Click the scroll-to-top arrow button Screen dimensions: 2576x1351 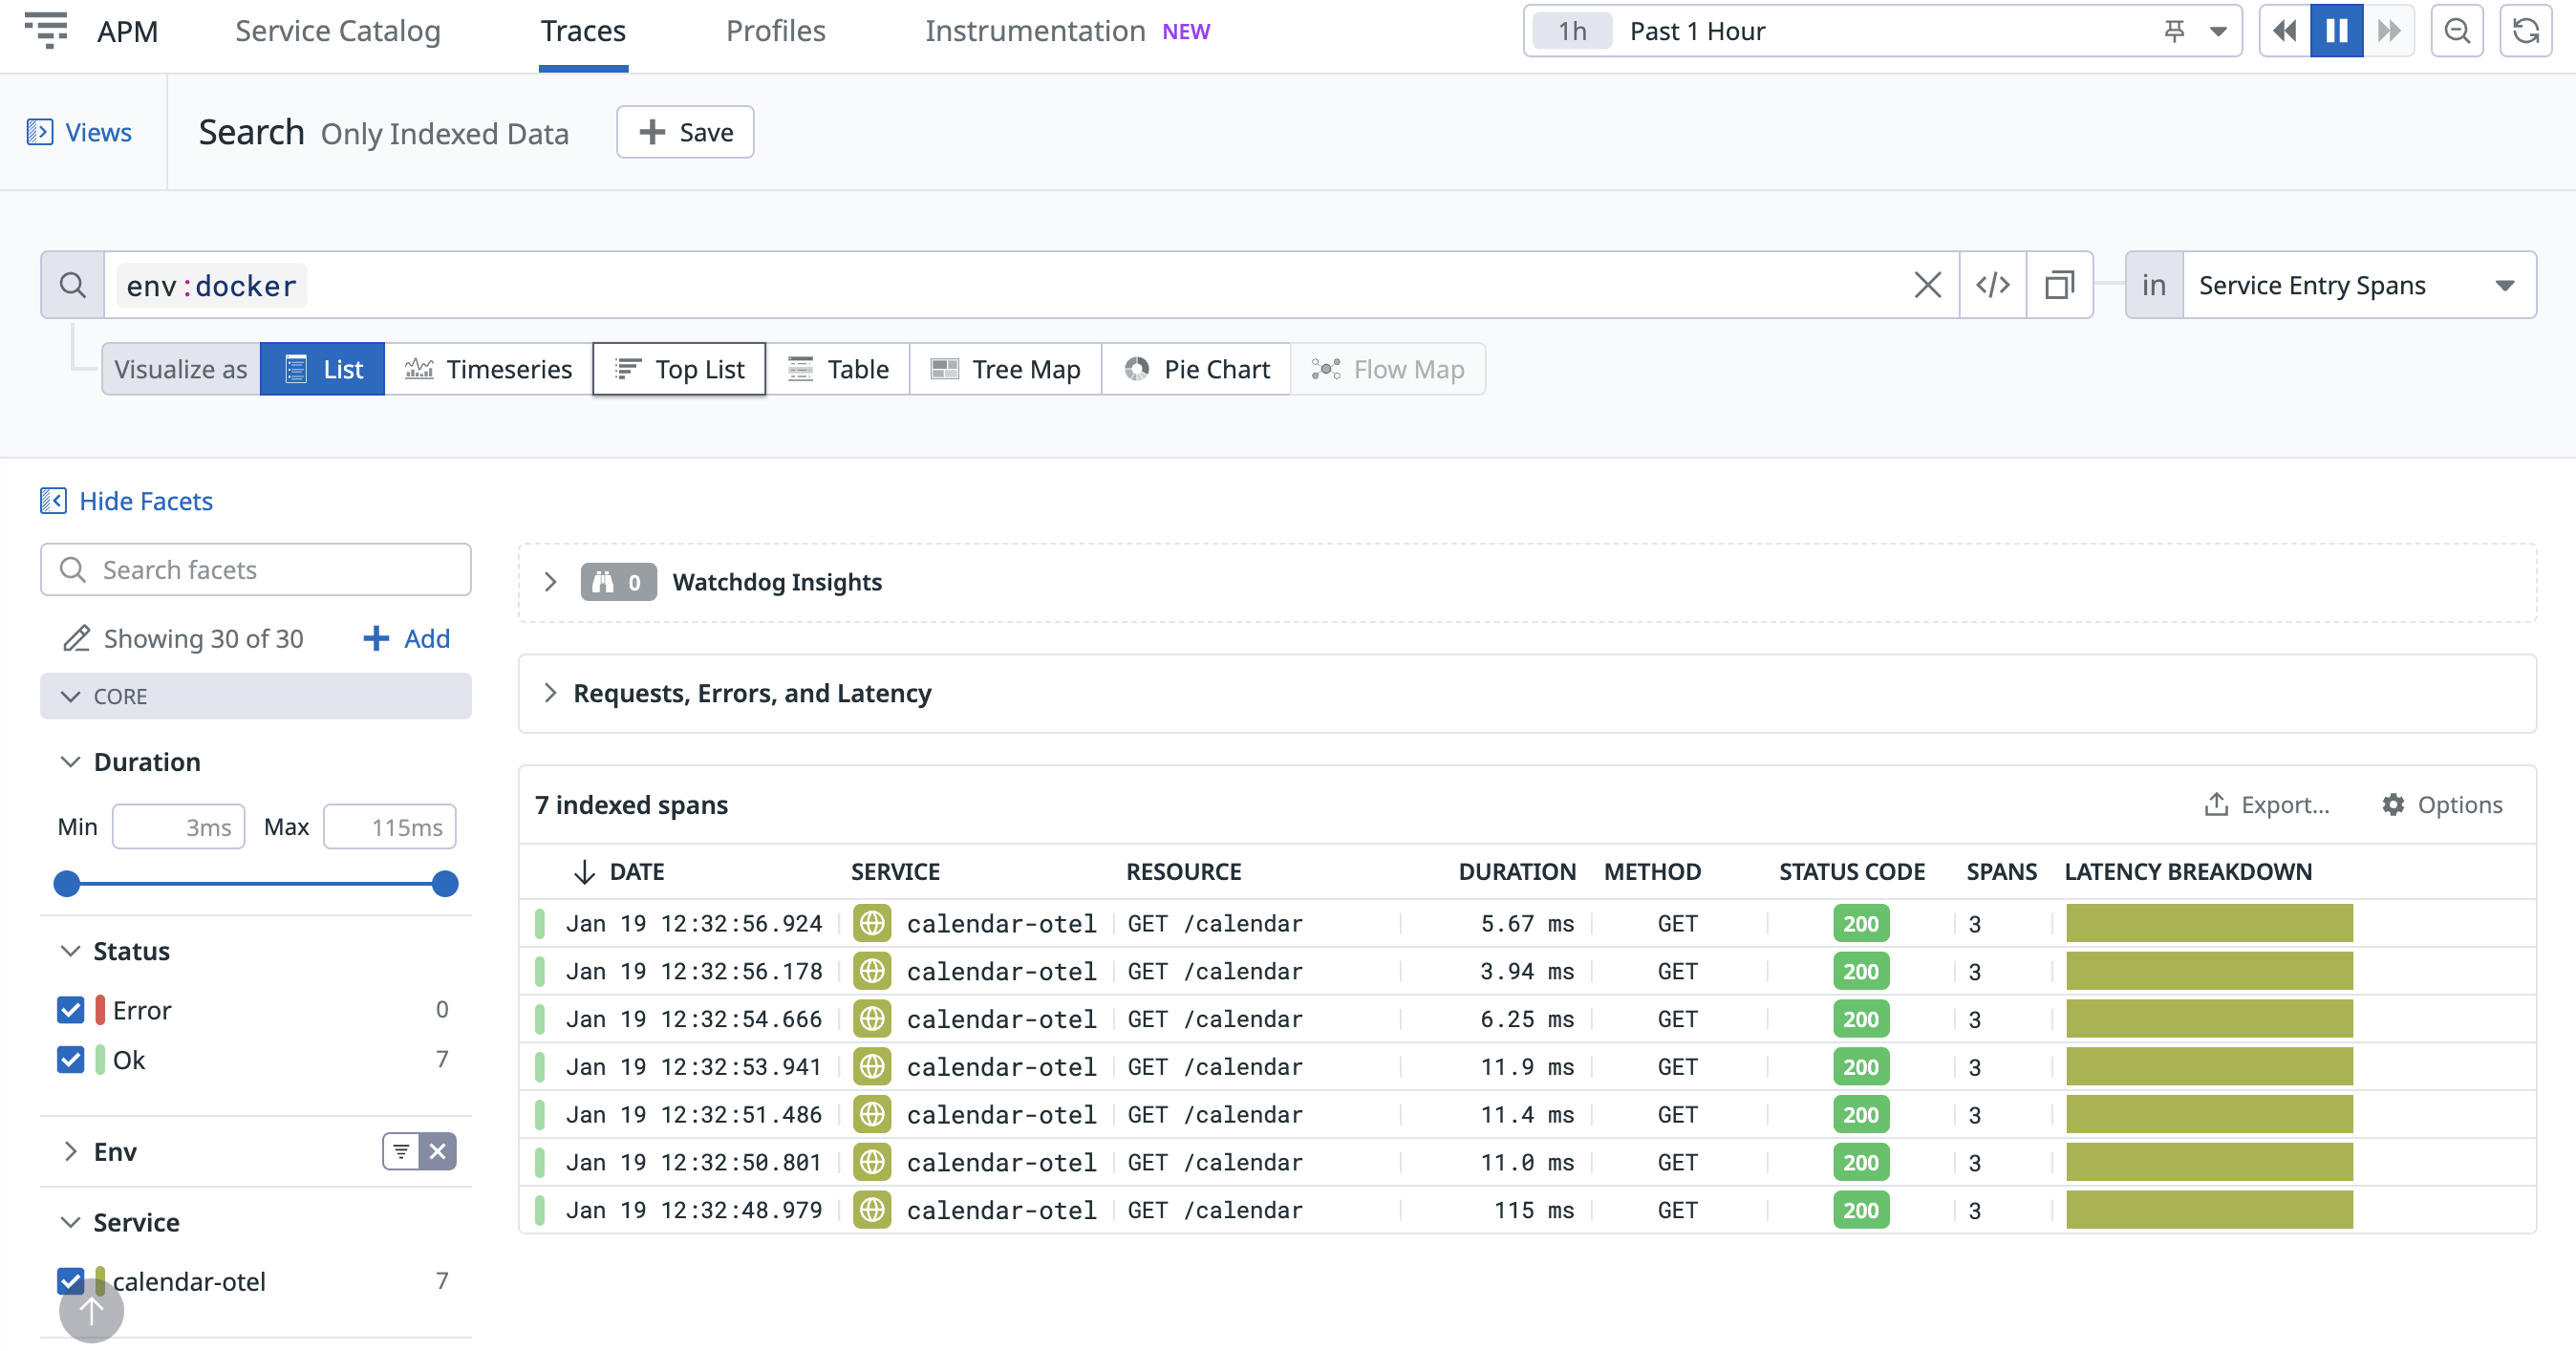(91, 1310)
